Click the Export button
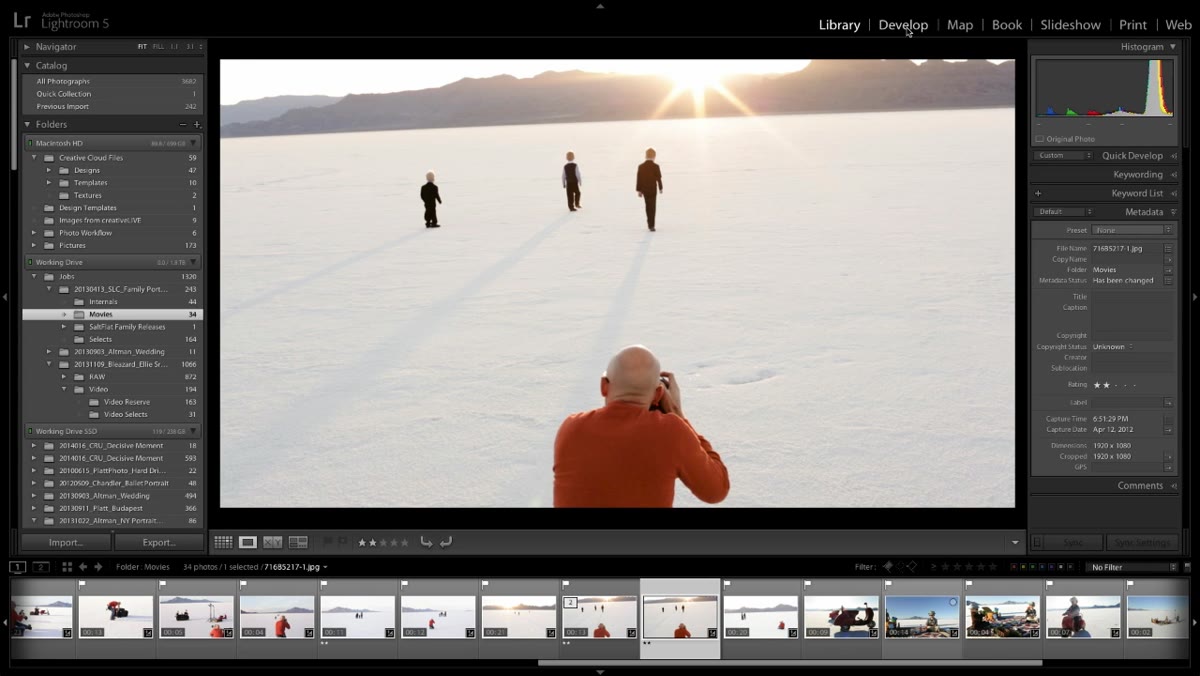The width and height of the screenshot is (1200, 676). 159,542
